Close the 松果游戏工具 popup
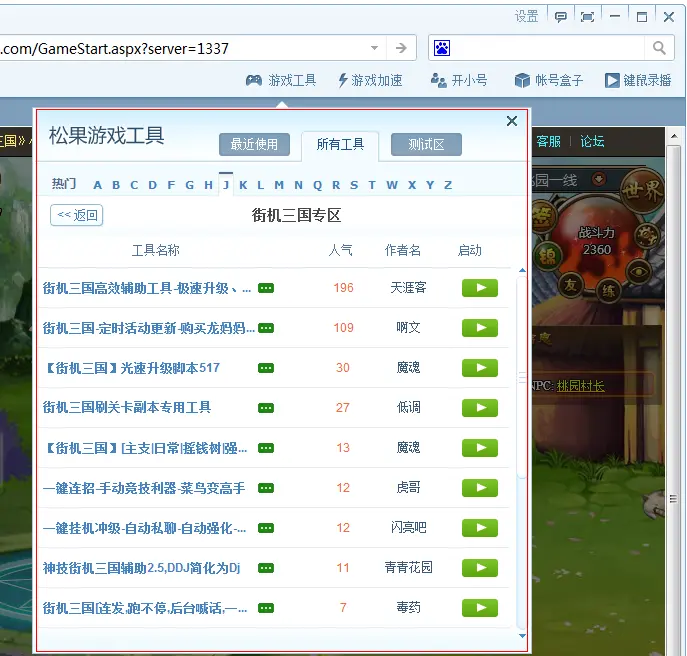The height and width of the screenshot is (656, 687). 512,121
